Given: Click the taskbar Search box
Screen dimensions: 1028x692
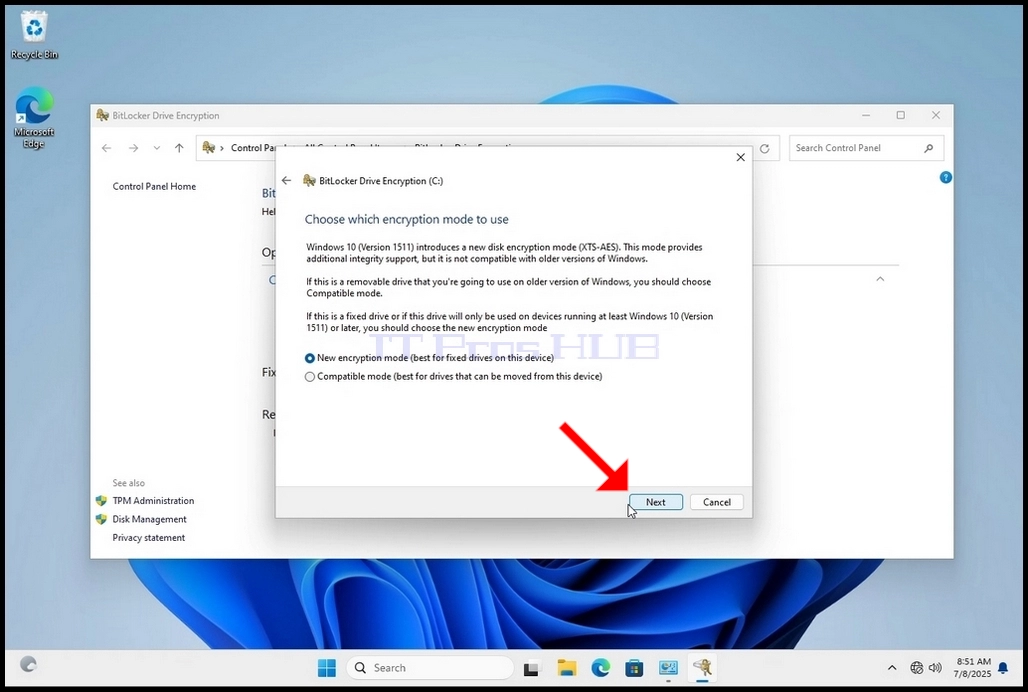Looking at the screenshot, I should pyautogui.click(x=429, y=668).
